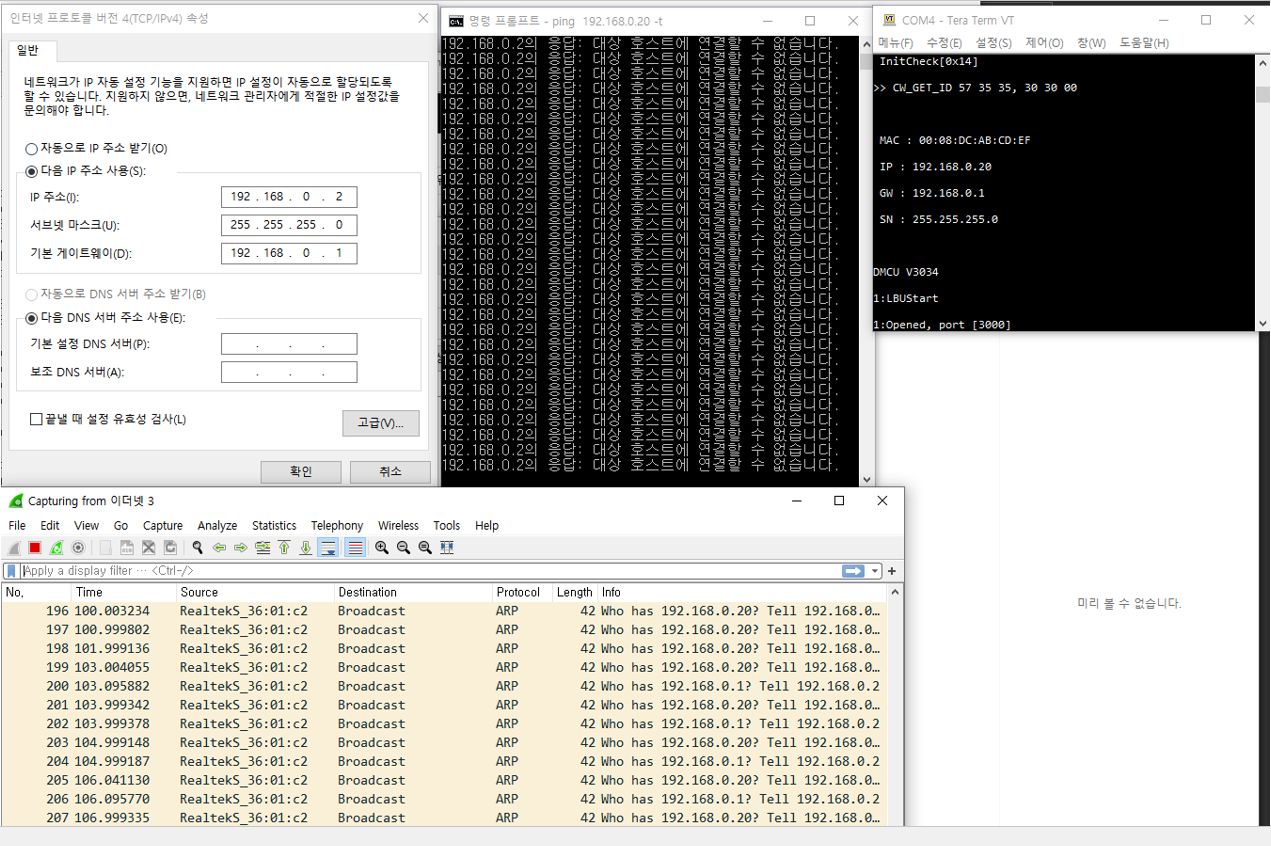
Task: Click the Resize columns toolbar icon
Action: pyautogui.click(x=447, y=547)
